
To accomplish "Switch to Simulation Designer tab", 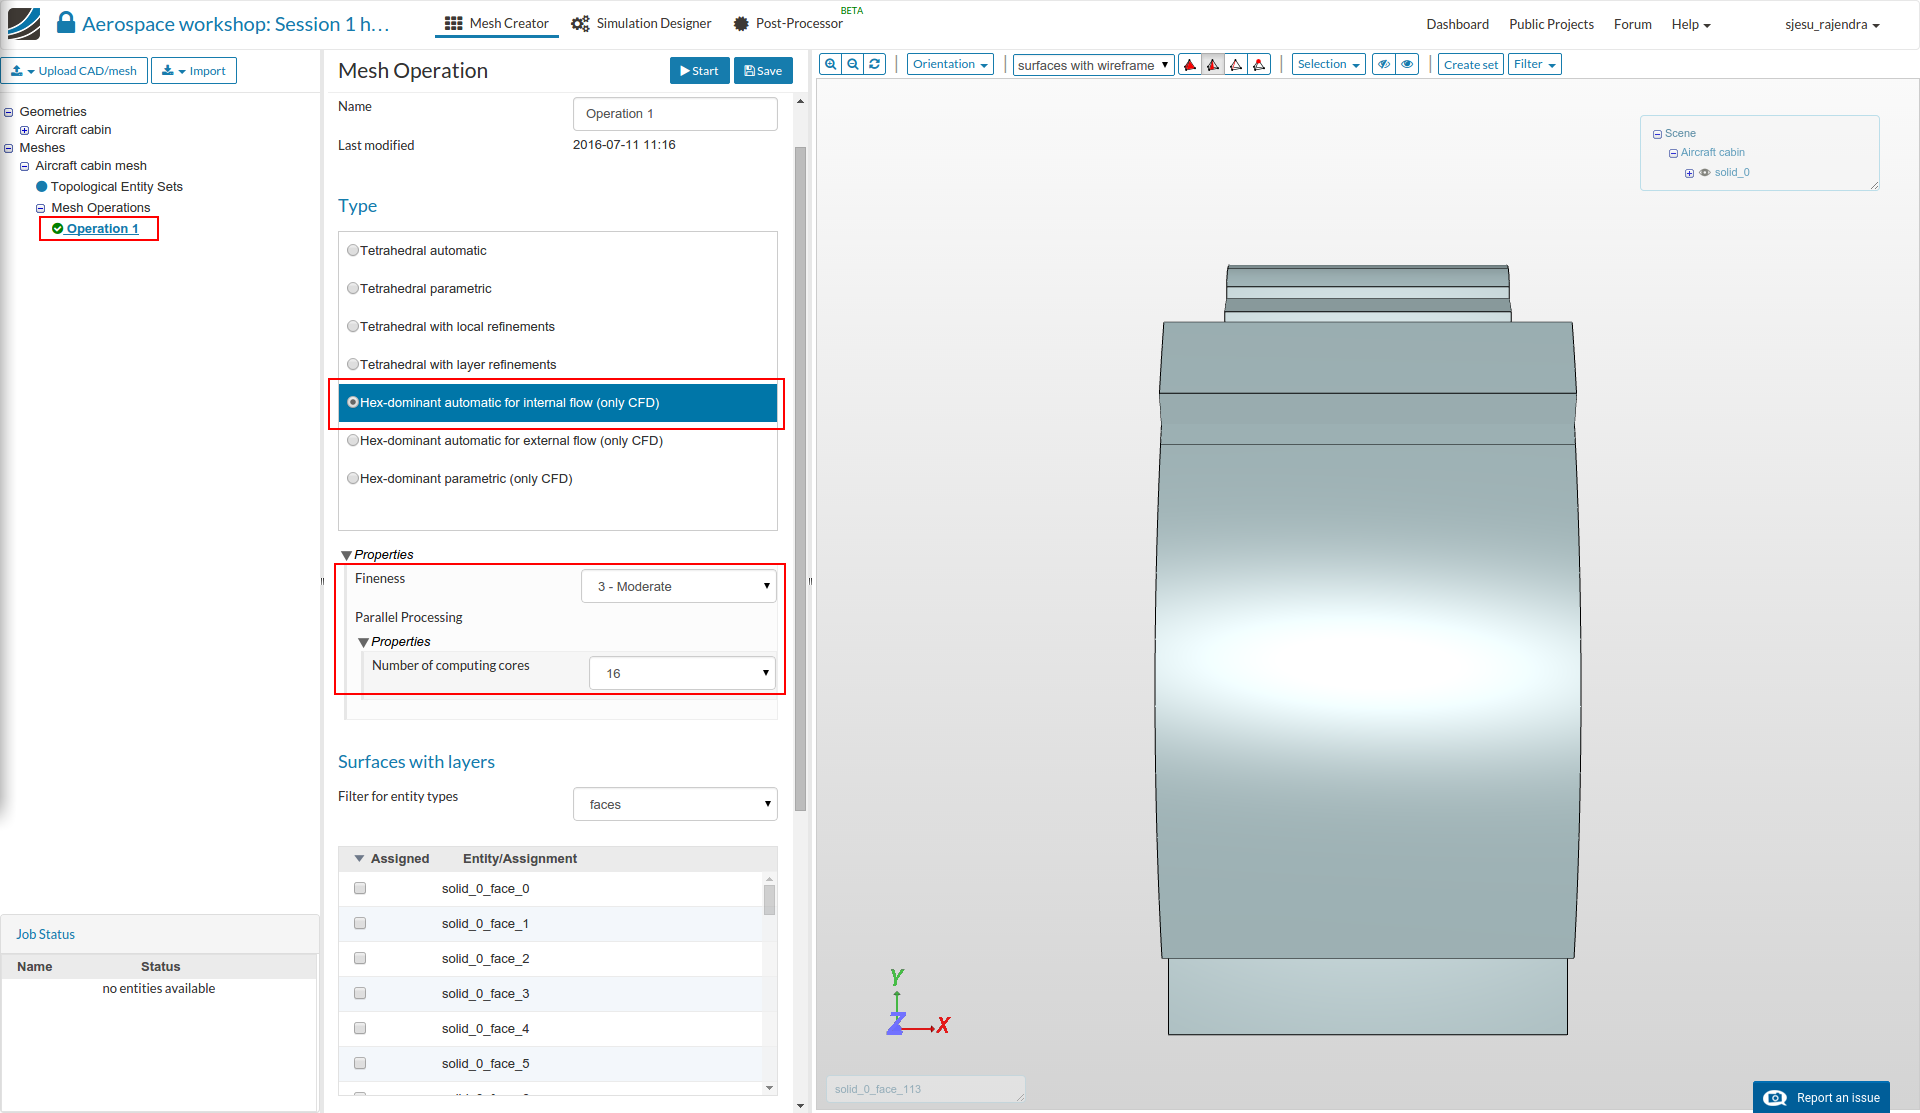I will click(642, 23).
